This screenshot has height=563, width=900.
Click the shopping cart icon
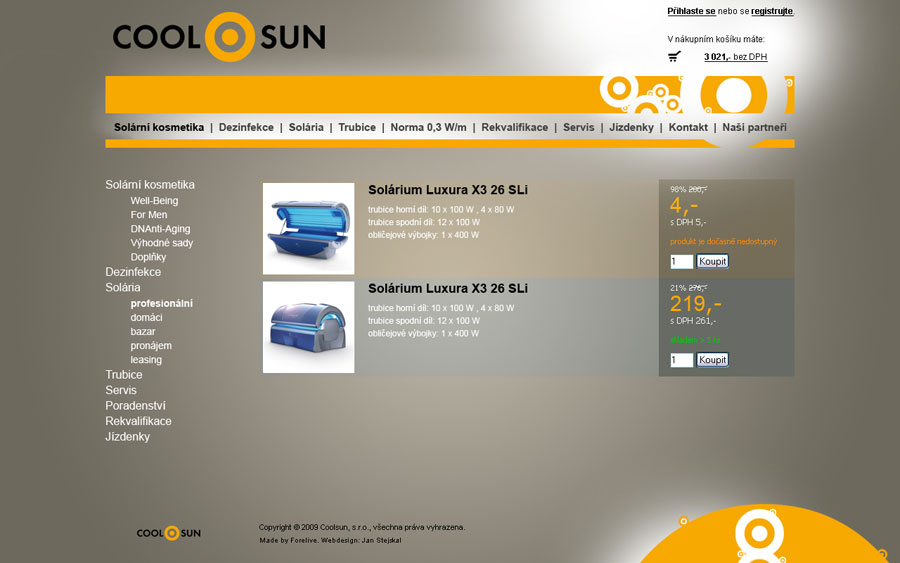click(674, 56)
